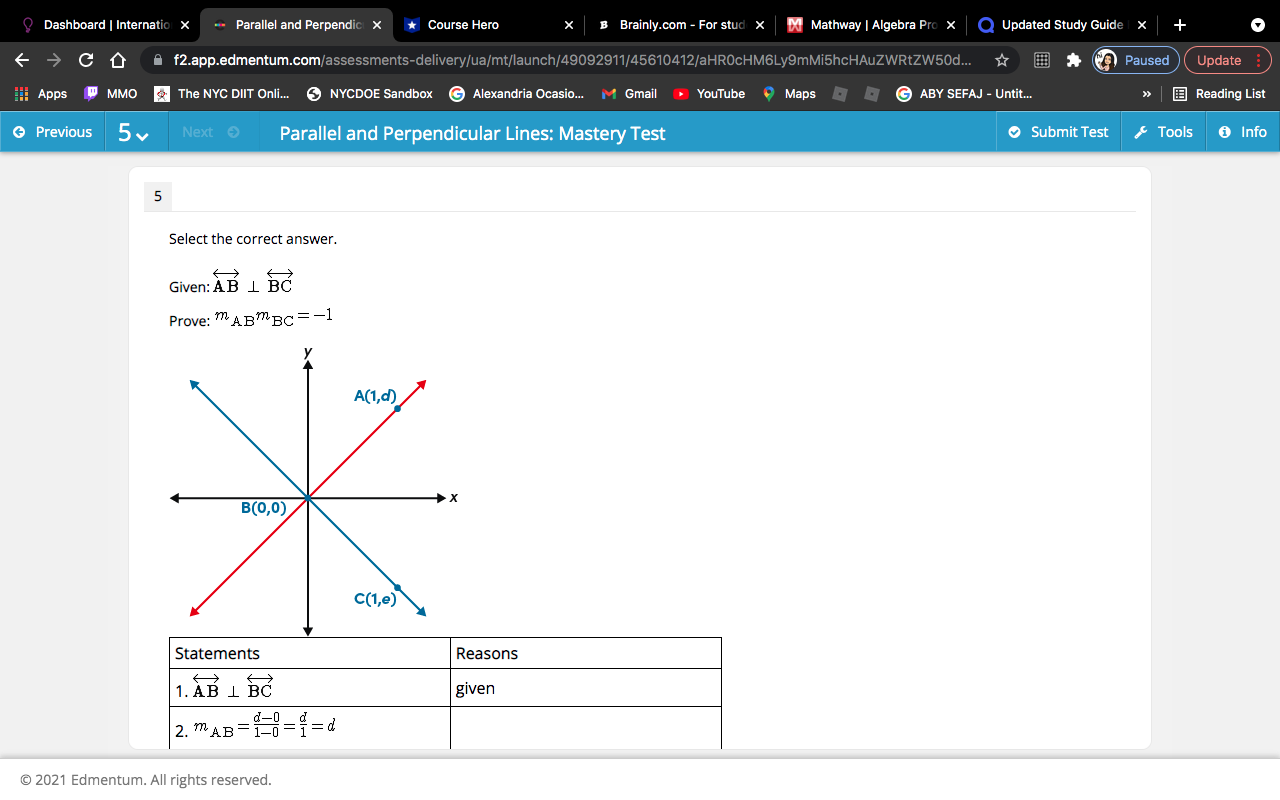
Task: Resume sync via the Paused profile badge
Action: tap(1135, 60)
